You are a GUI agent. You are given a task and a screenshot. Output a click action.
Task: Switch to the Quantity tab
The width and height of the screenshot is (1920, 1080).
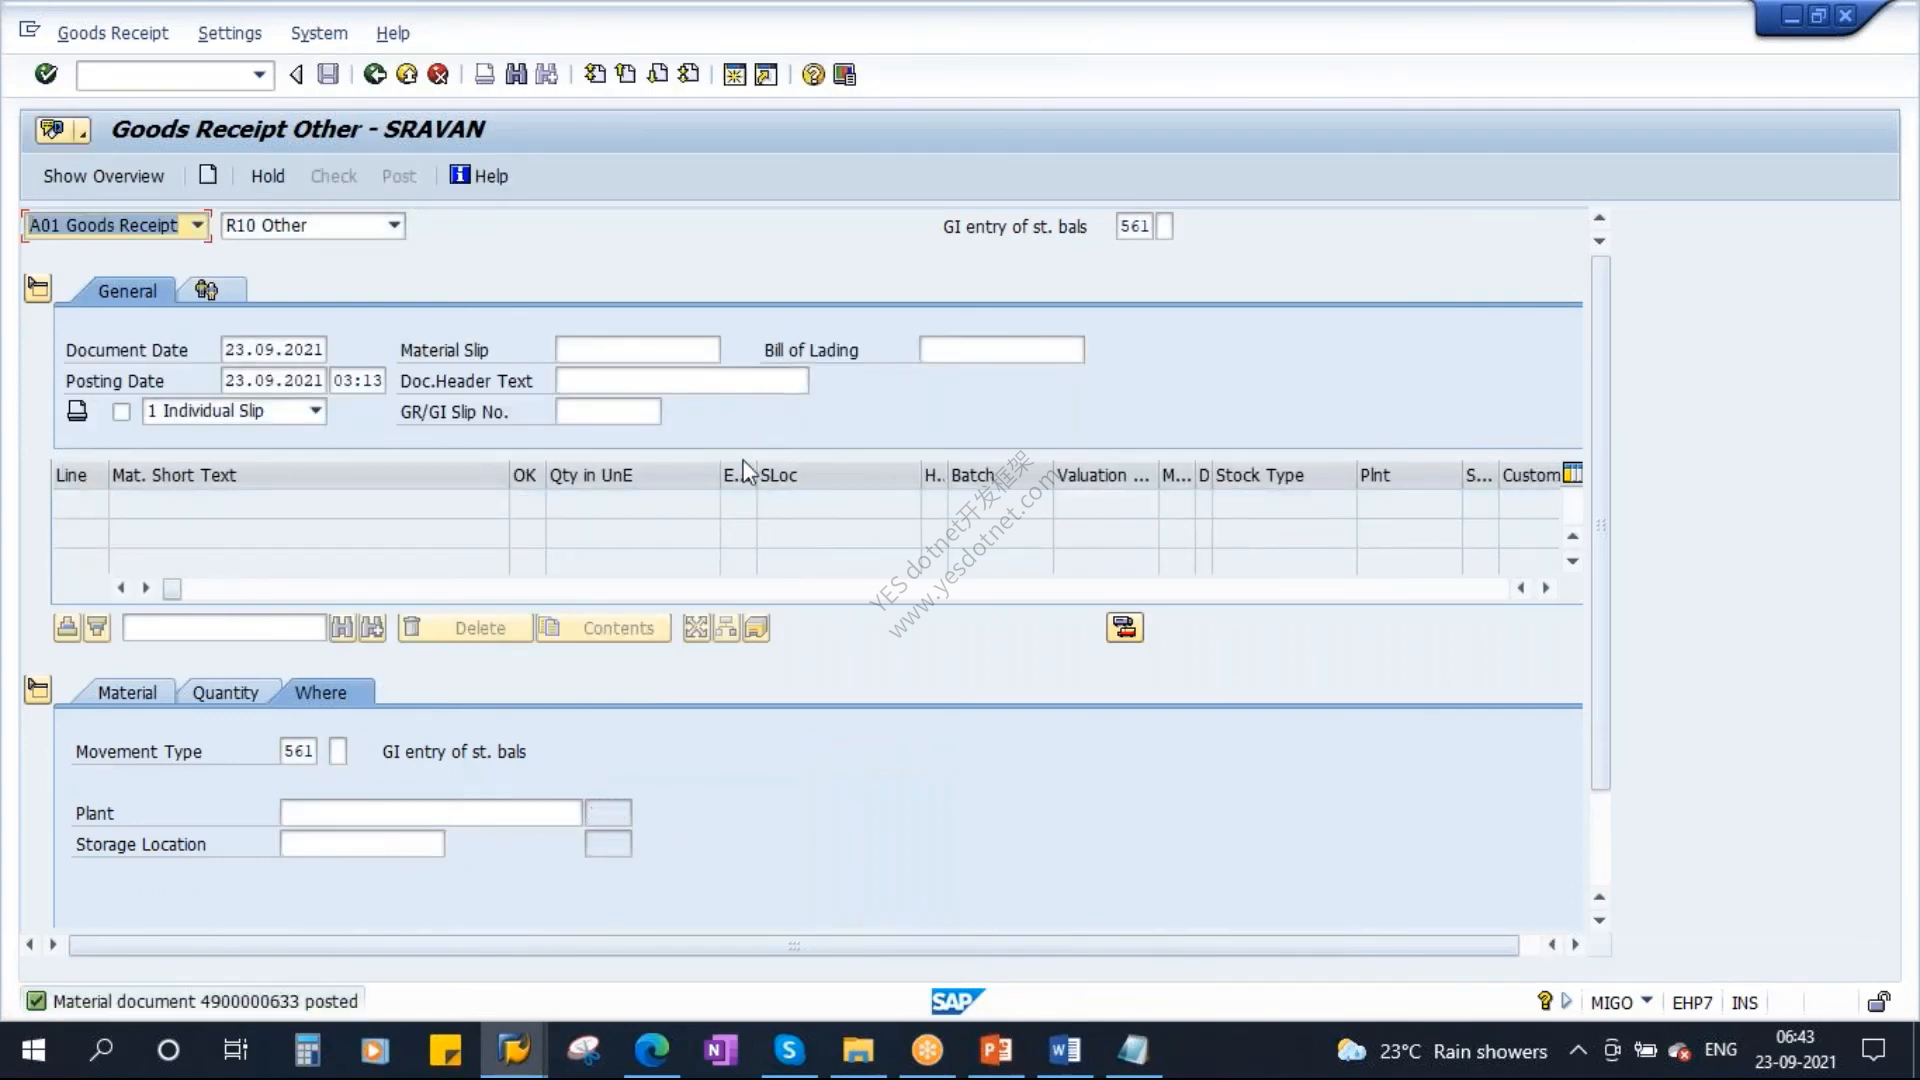(x=225, y=693)
